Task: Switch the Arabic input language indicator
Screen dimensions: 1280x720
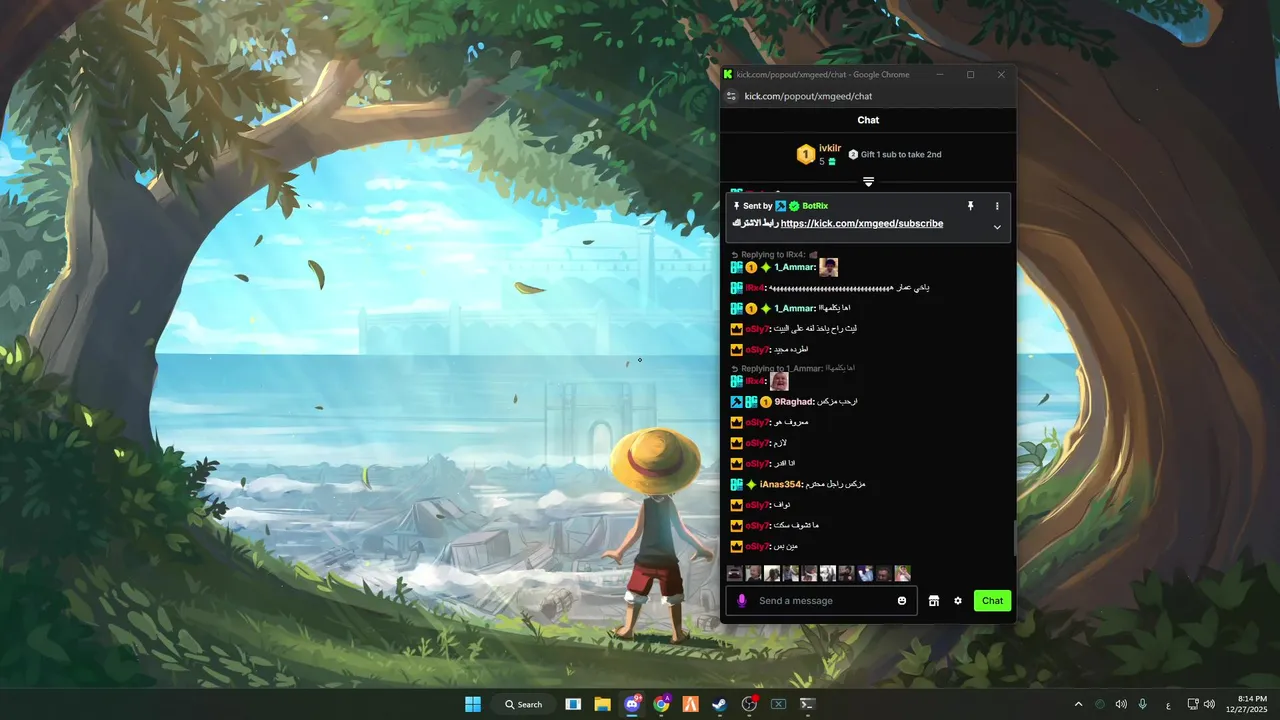Action: (1168, 705)
